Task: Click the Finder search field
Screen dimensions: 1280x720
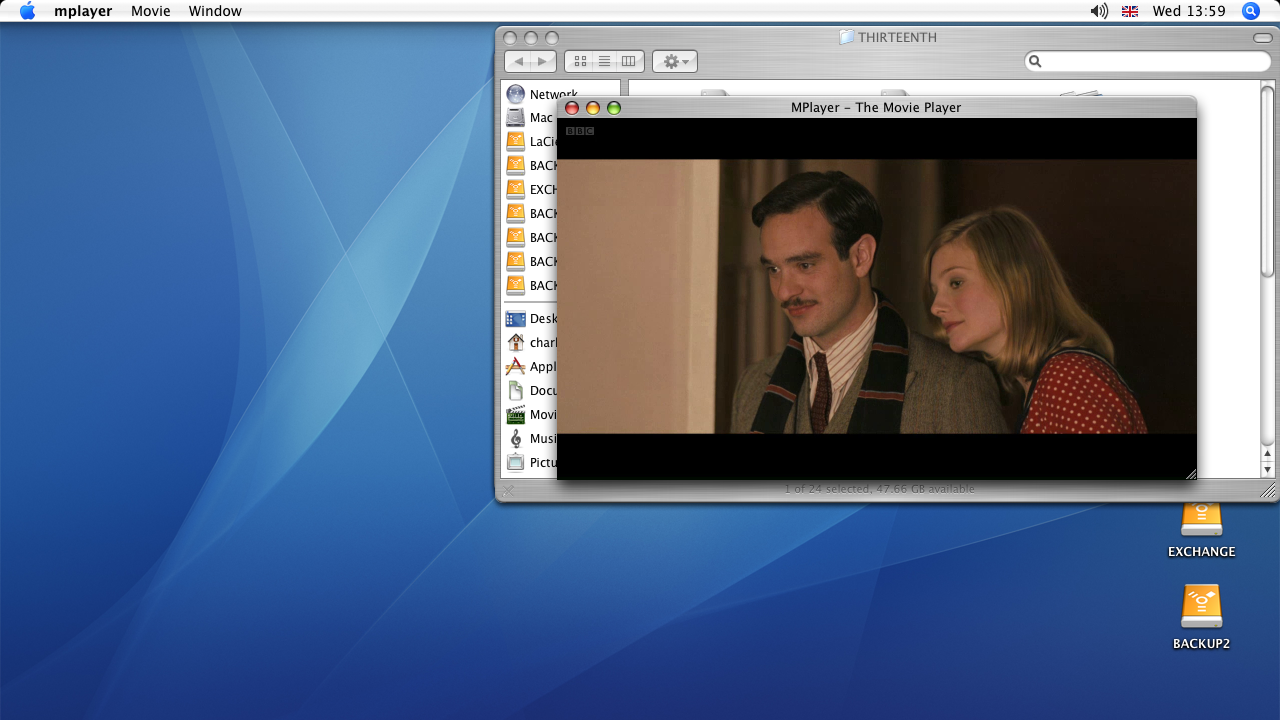Action: 1148,61
